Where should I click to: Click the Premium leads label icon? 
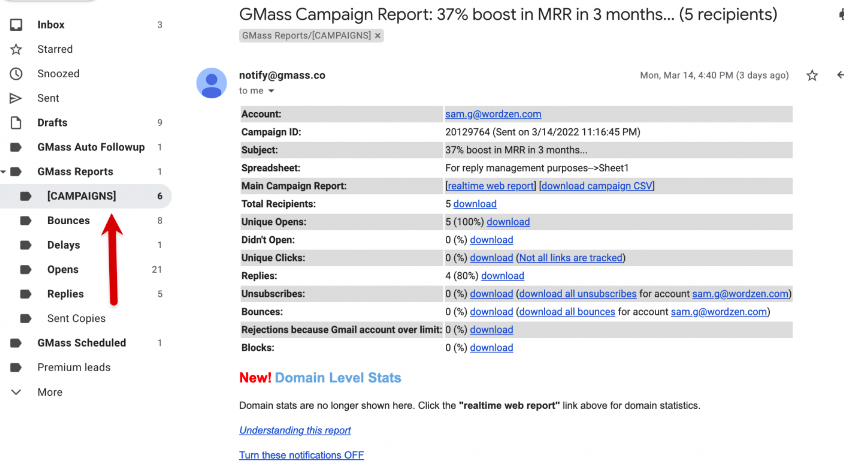click(x=16, y=368)
